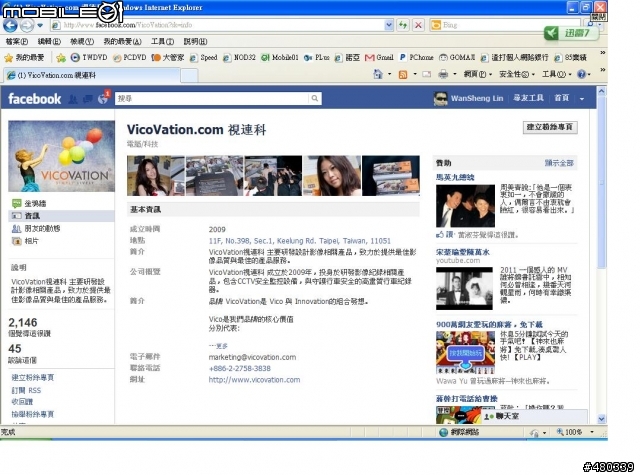Expand the 100% zoom level dropdown
This screenshot has width=640, height=475.
pos(592,432)
